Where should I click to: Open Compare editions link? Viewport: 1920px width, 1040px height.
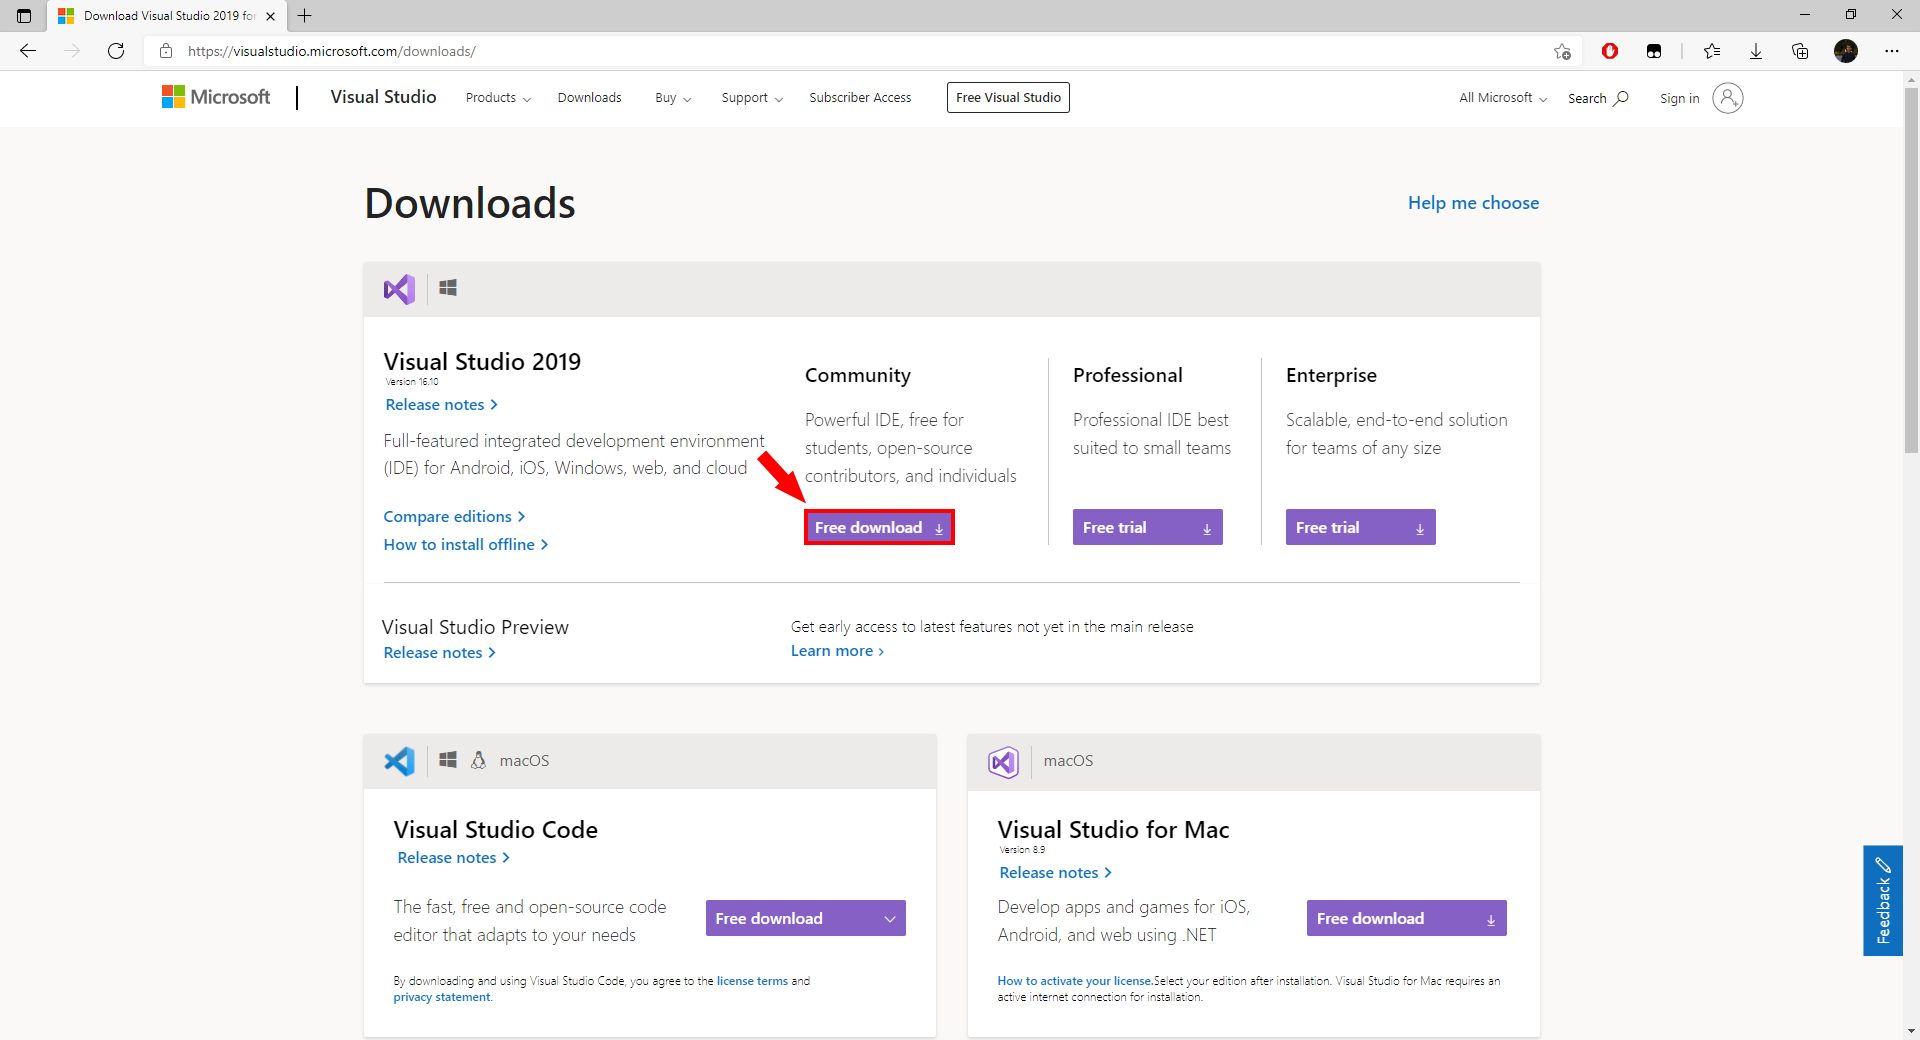point(454,517)
